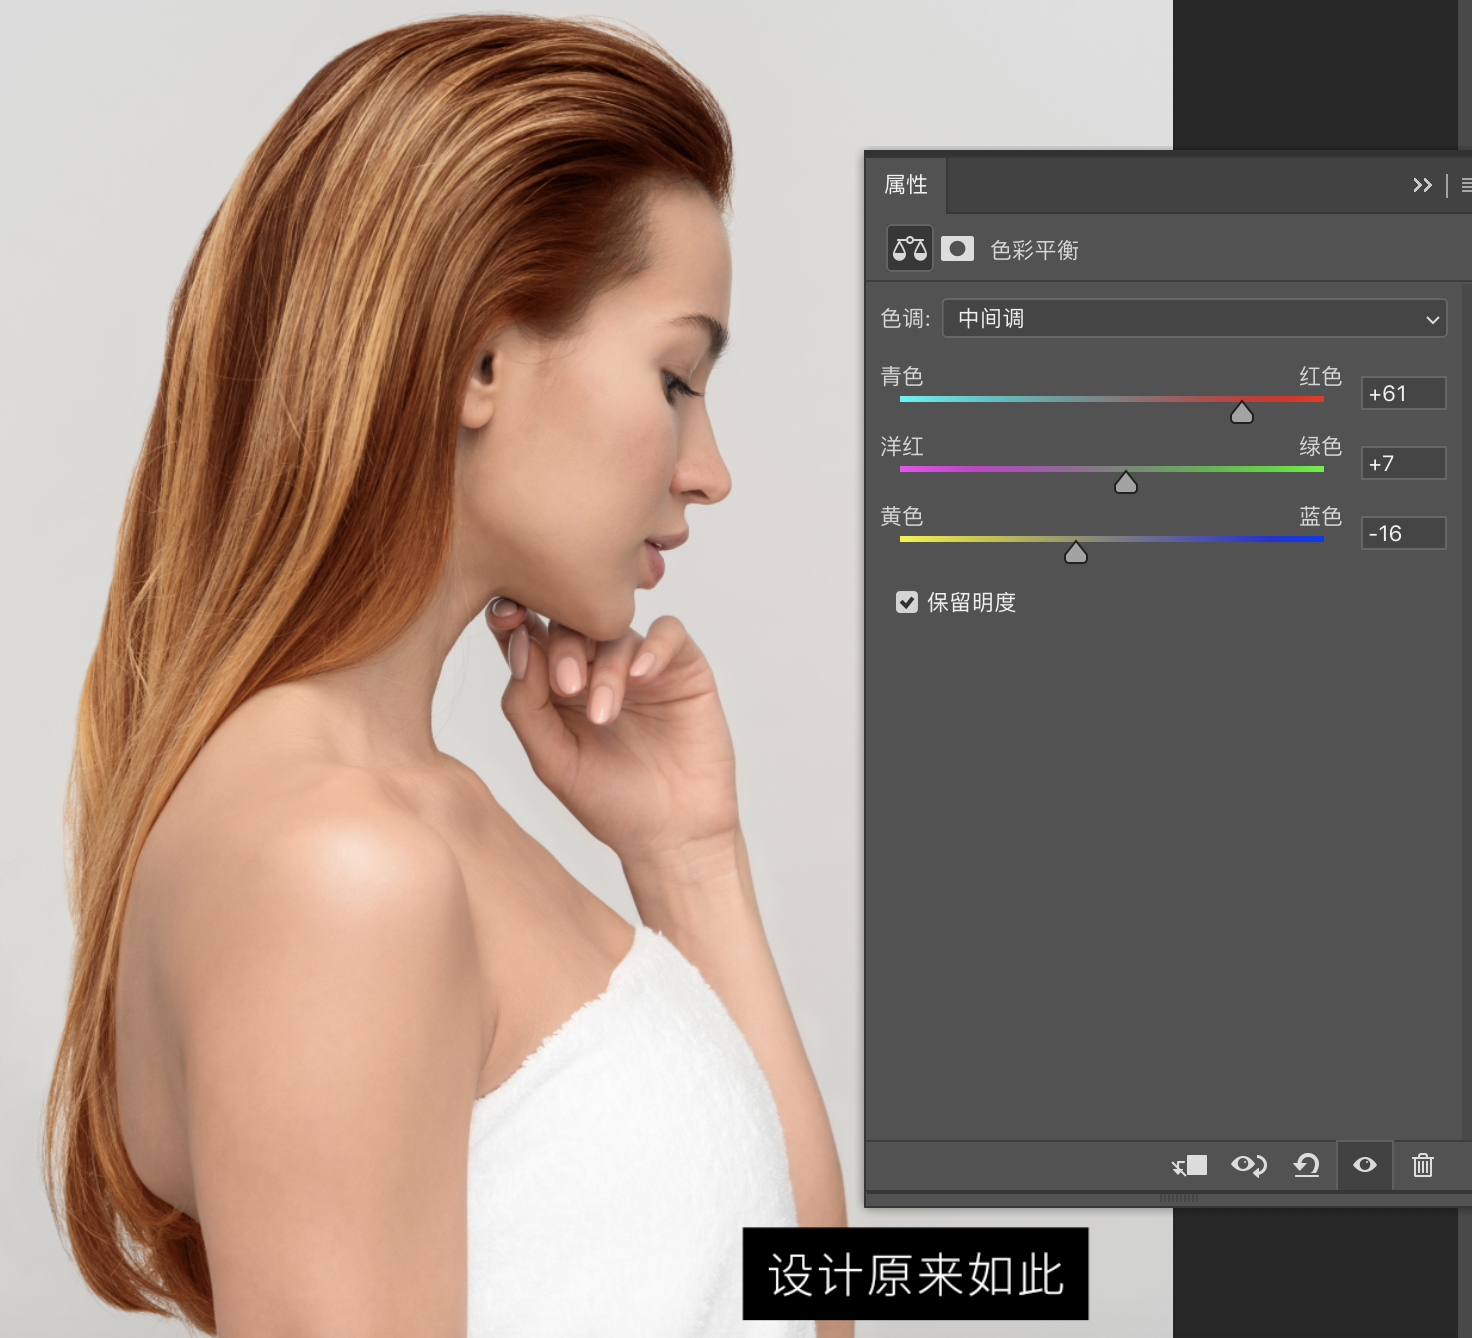Select the layer mask icon
This screenshot has height=1338, width=1472.
tap(957, 249)
